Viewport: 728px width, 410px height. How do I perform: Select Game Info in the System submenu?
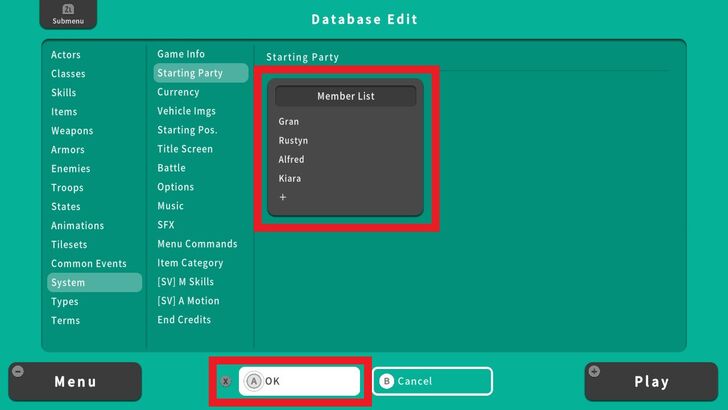pyautogui.click(x=181, y=54)
